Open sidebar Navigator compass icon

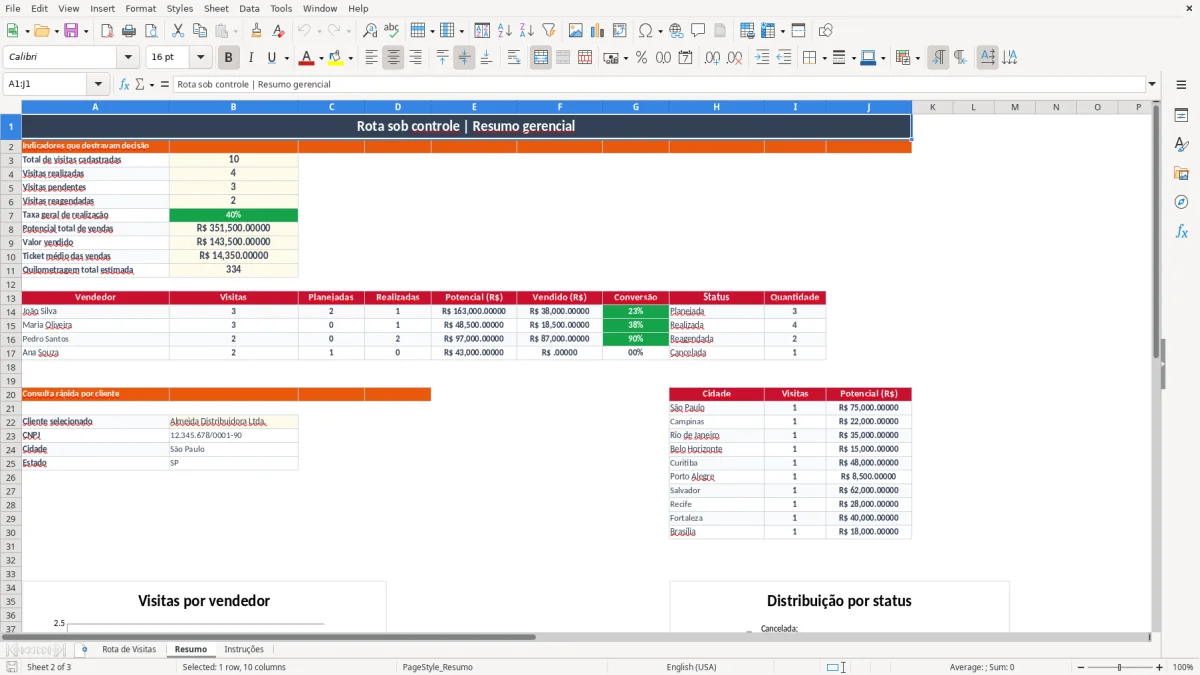pyautogui.click(x=1181, y=202)
